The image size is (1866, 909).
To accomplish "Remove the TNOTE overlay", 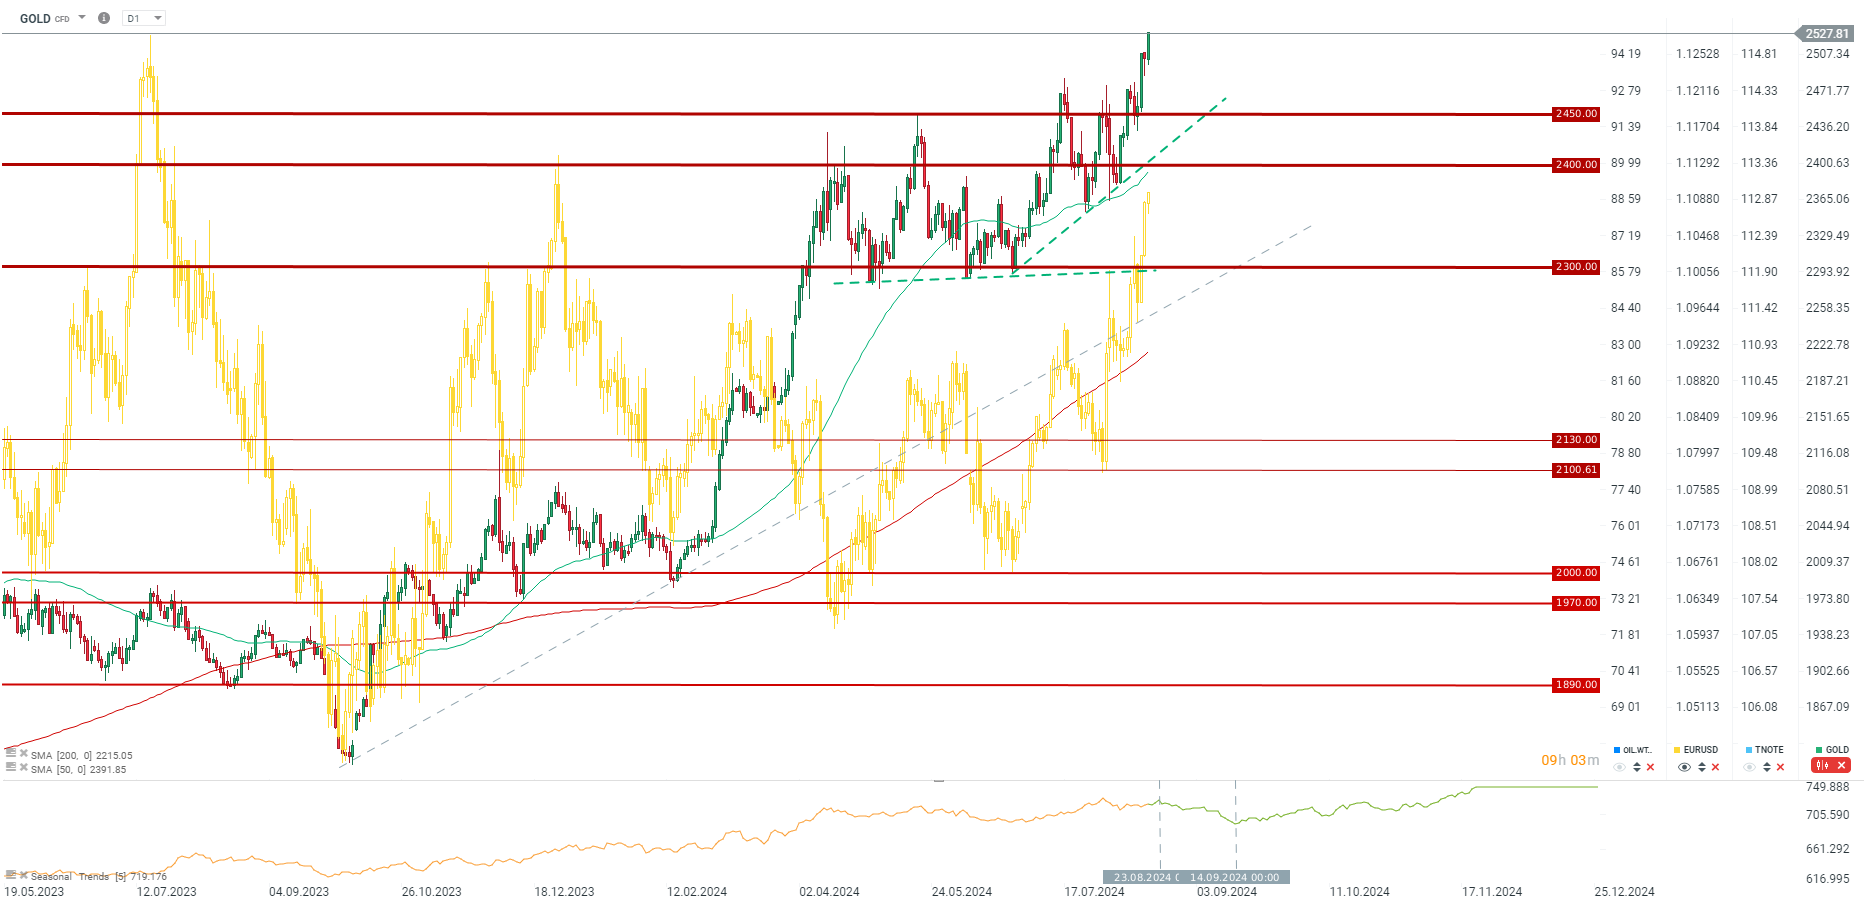I will 1780,767.
